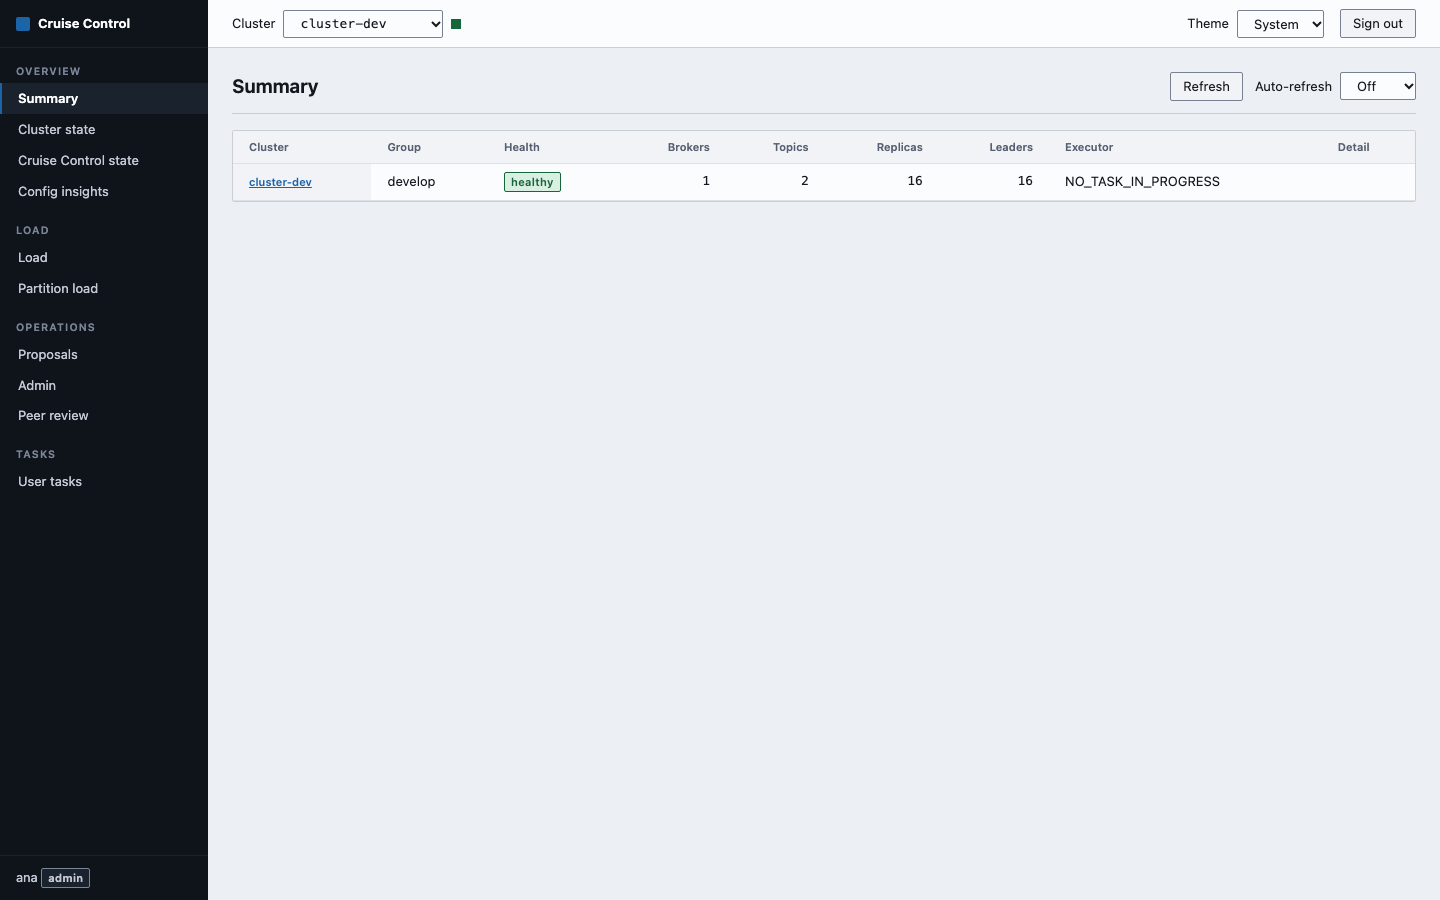Click the Refresh button
The width and height of the screenshot is (1440, 900).
point(1206,86)
